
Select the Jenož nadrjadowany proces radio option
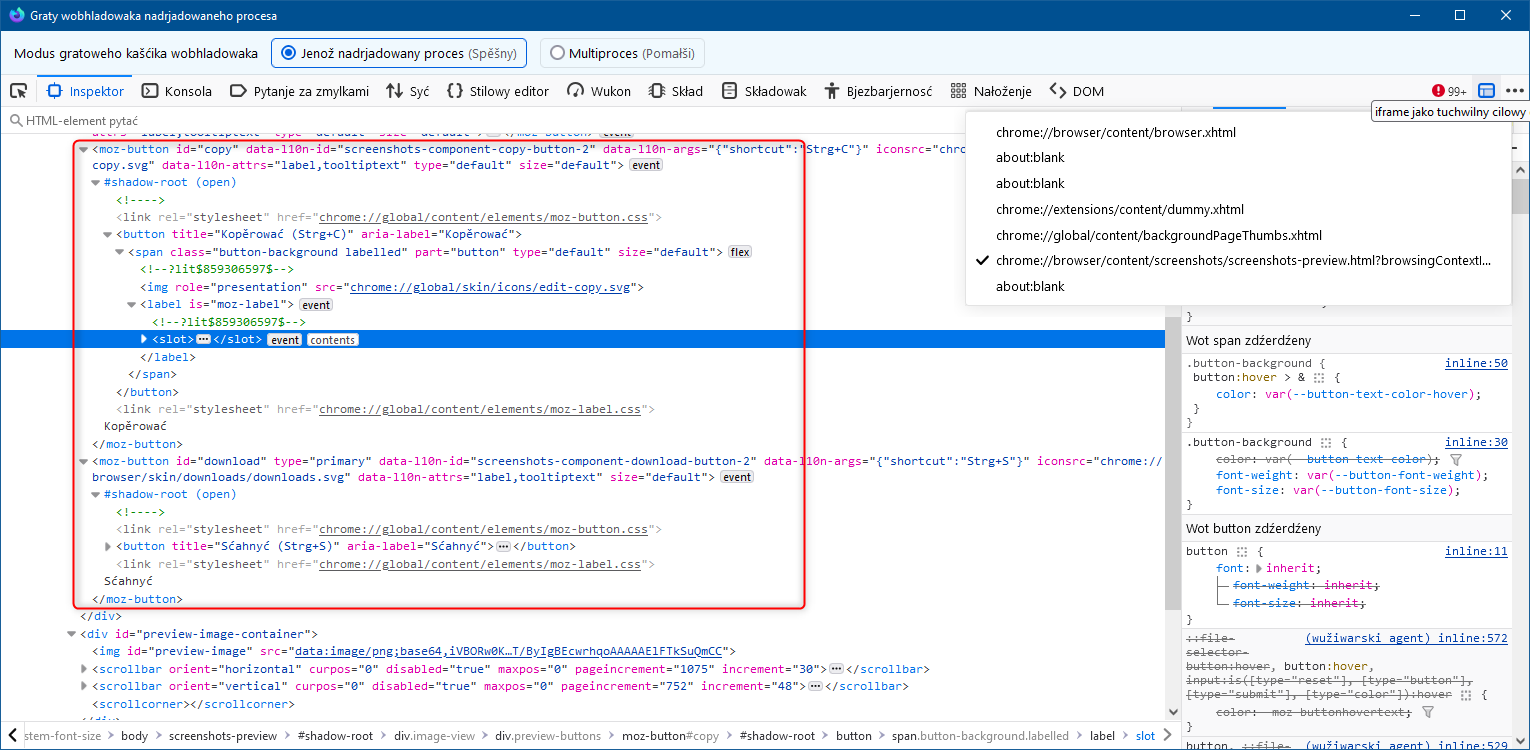[x=289, y=53]
